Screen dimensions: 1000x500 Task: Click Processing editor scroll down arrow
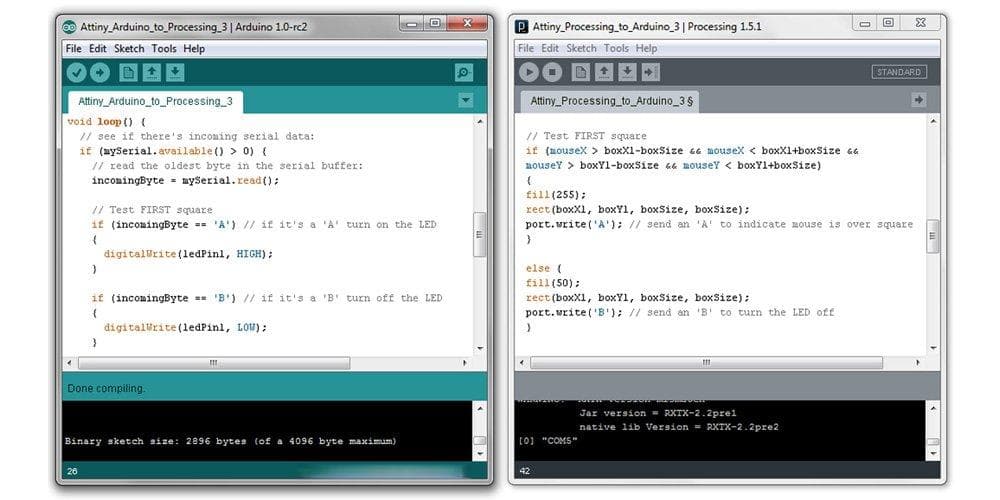point(933,348)
